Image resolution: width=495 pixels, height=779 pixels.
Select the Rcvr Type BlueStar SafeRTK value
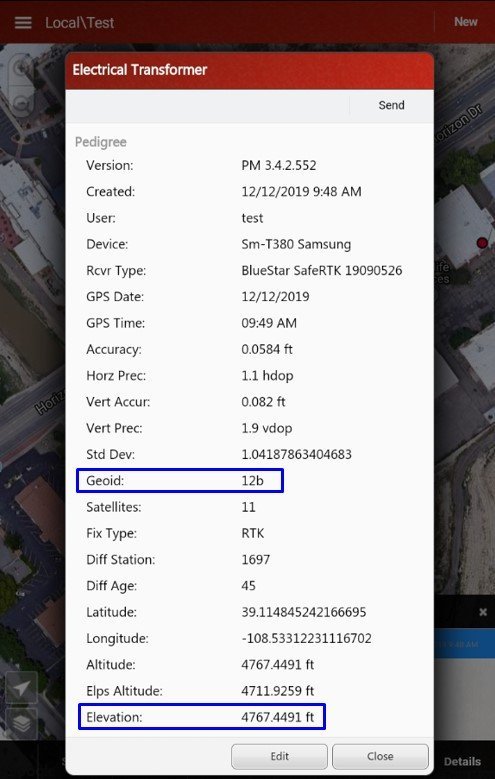point(322,271)
